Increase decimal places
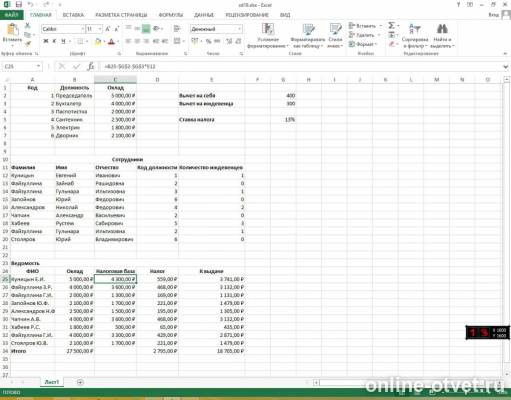 coord(229,41)
